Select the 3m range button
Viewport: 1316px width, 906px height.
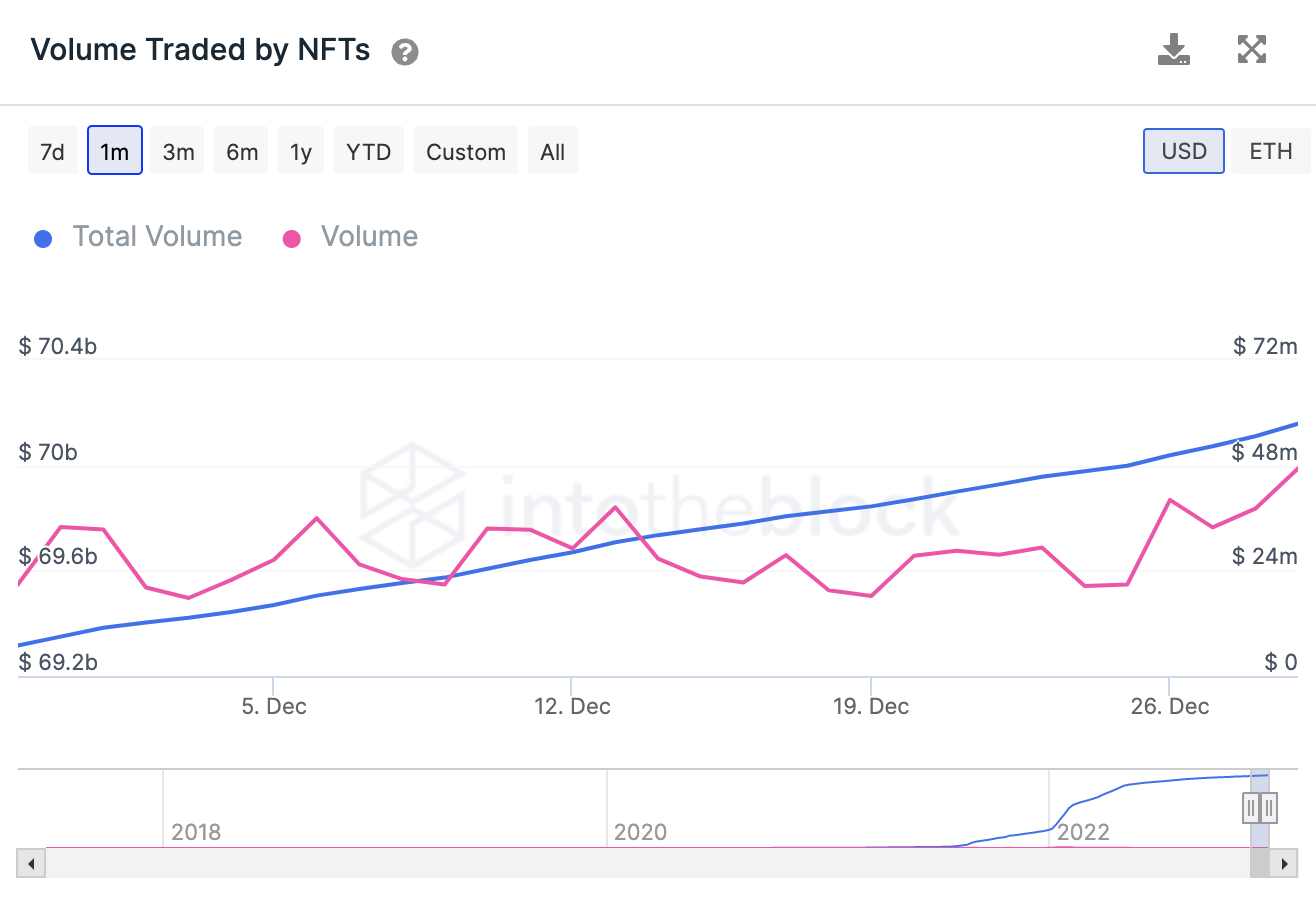pyautogui.click(x=177, y=150)
